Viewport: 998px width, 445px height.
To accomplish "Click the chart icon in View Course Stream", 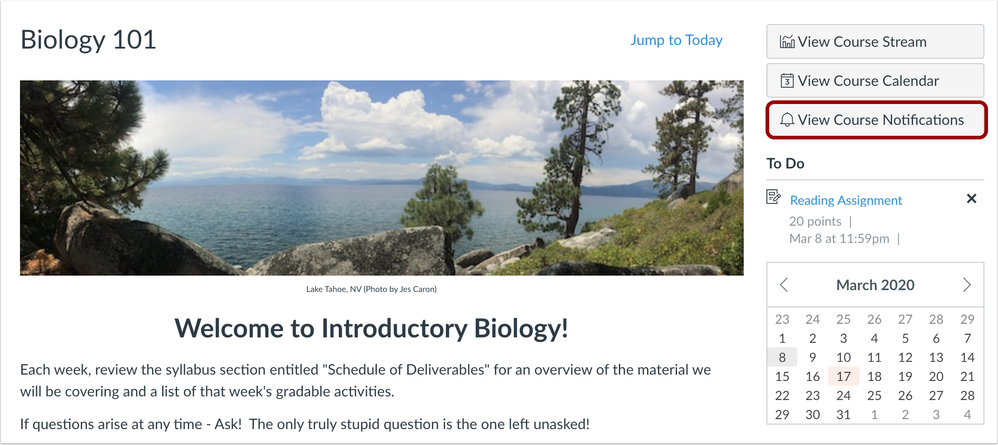I will (x=787, y=42).
